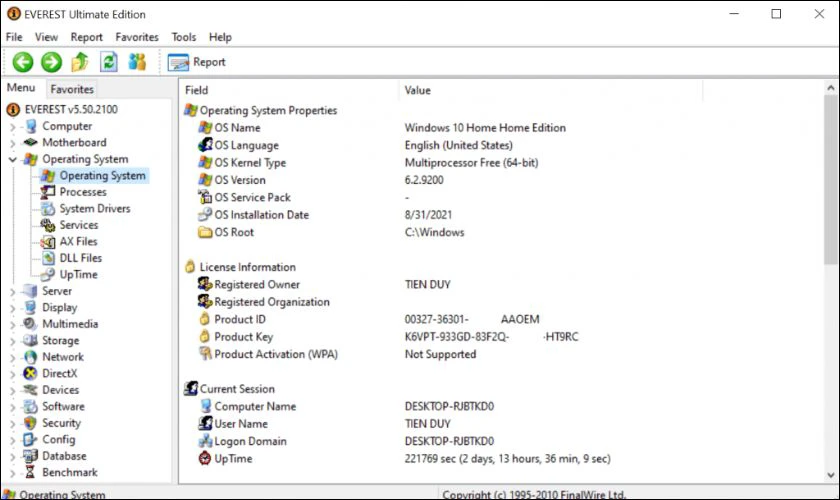Click the scrollbar down arrow

[830, 475]
